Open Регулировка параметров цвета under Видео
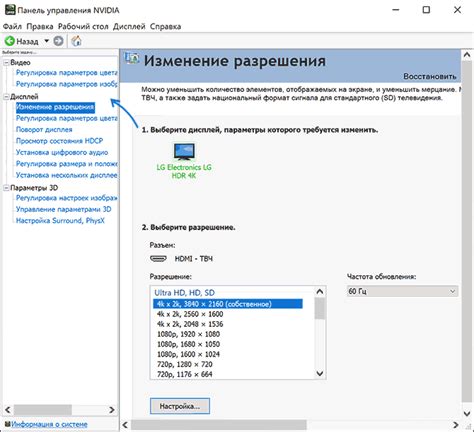 [x=66, y=73]
